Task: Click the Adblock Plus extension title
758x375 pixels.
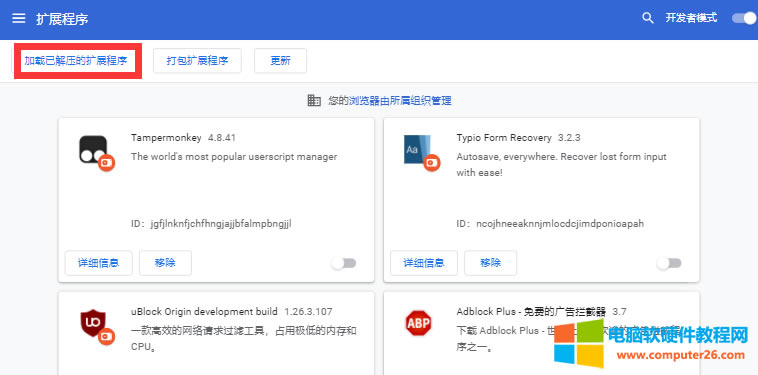Action: 531,311
